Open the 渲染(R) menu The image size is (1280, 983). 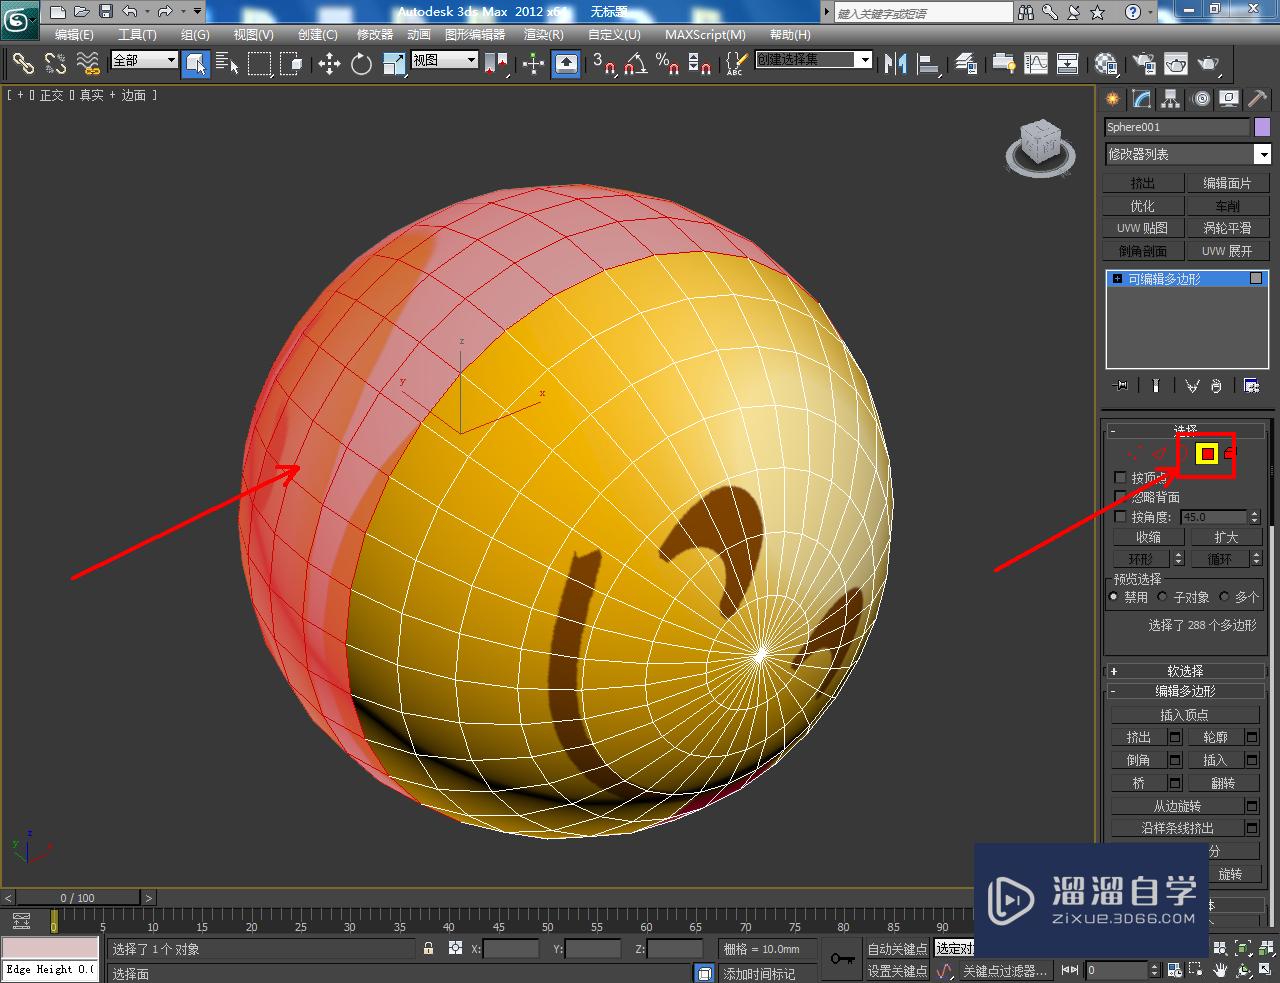pos(544,34)
